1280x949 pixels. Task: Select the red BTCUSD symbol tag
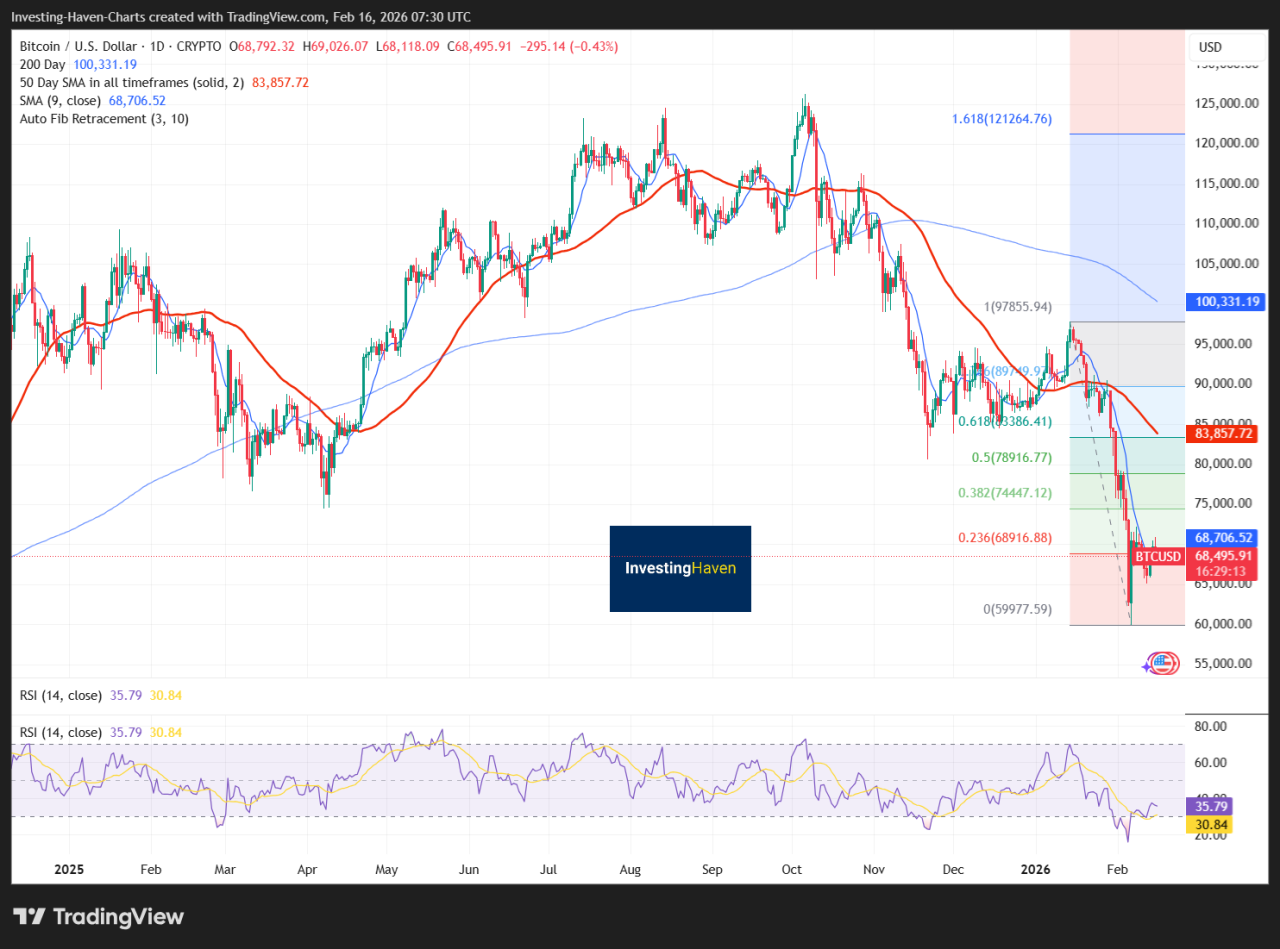tap(1157, 556)
